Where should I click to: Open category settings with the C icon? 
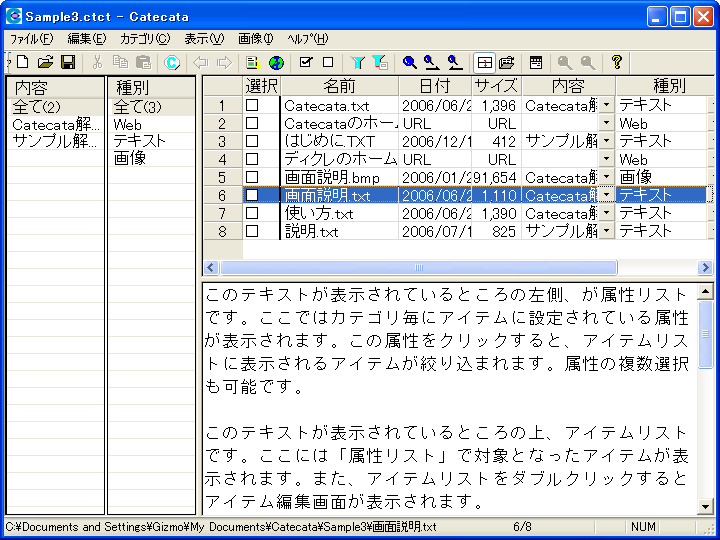[x=172, y=62]
